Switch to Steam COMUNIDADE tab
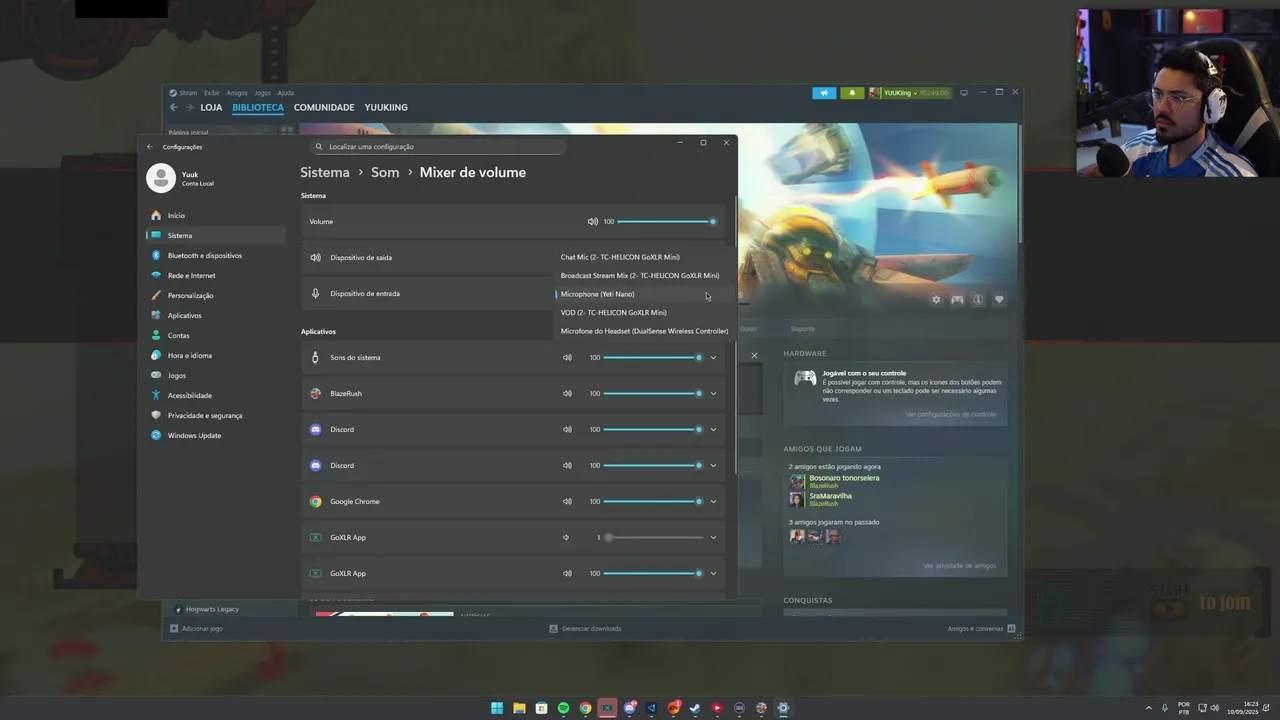1280x720 pixels. pyautogui.click(x=324, y=107)
